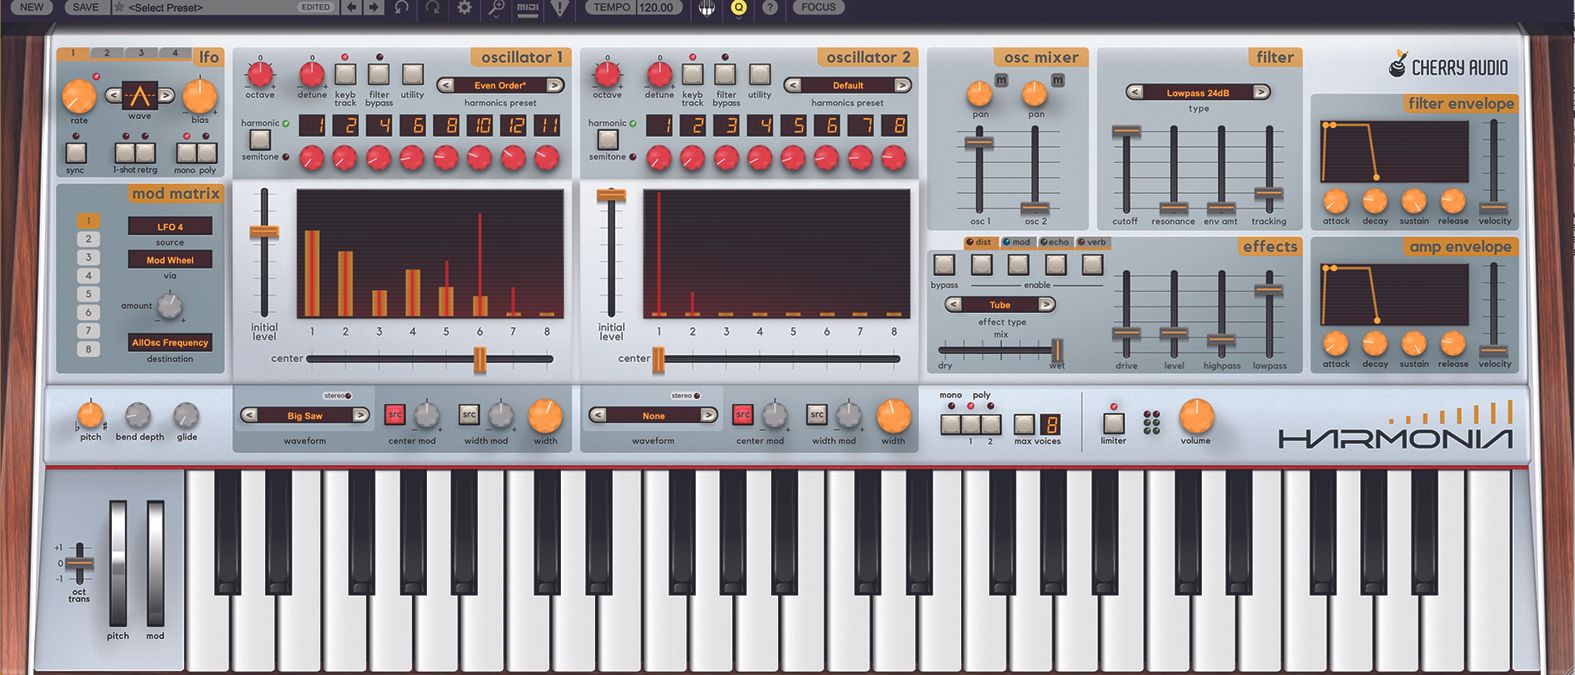Toggle oscillator 1 keyb track button
Viewport: 1575px width, 675px height.
(345, 74)
